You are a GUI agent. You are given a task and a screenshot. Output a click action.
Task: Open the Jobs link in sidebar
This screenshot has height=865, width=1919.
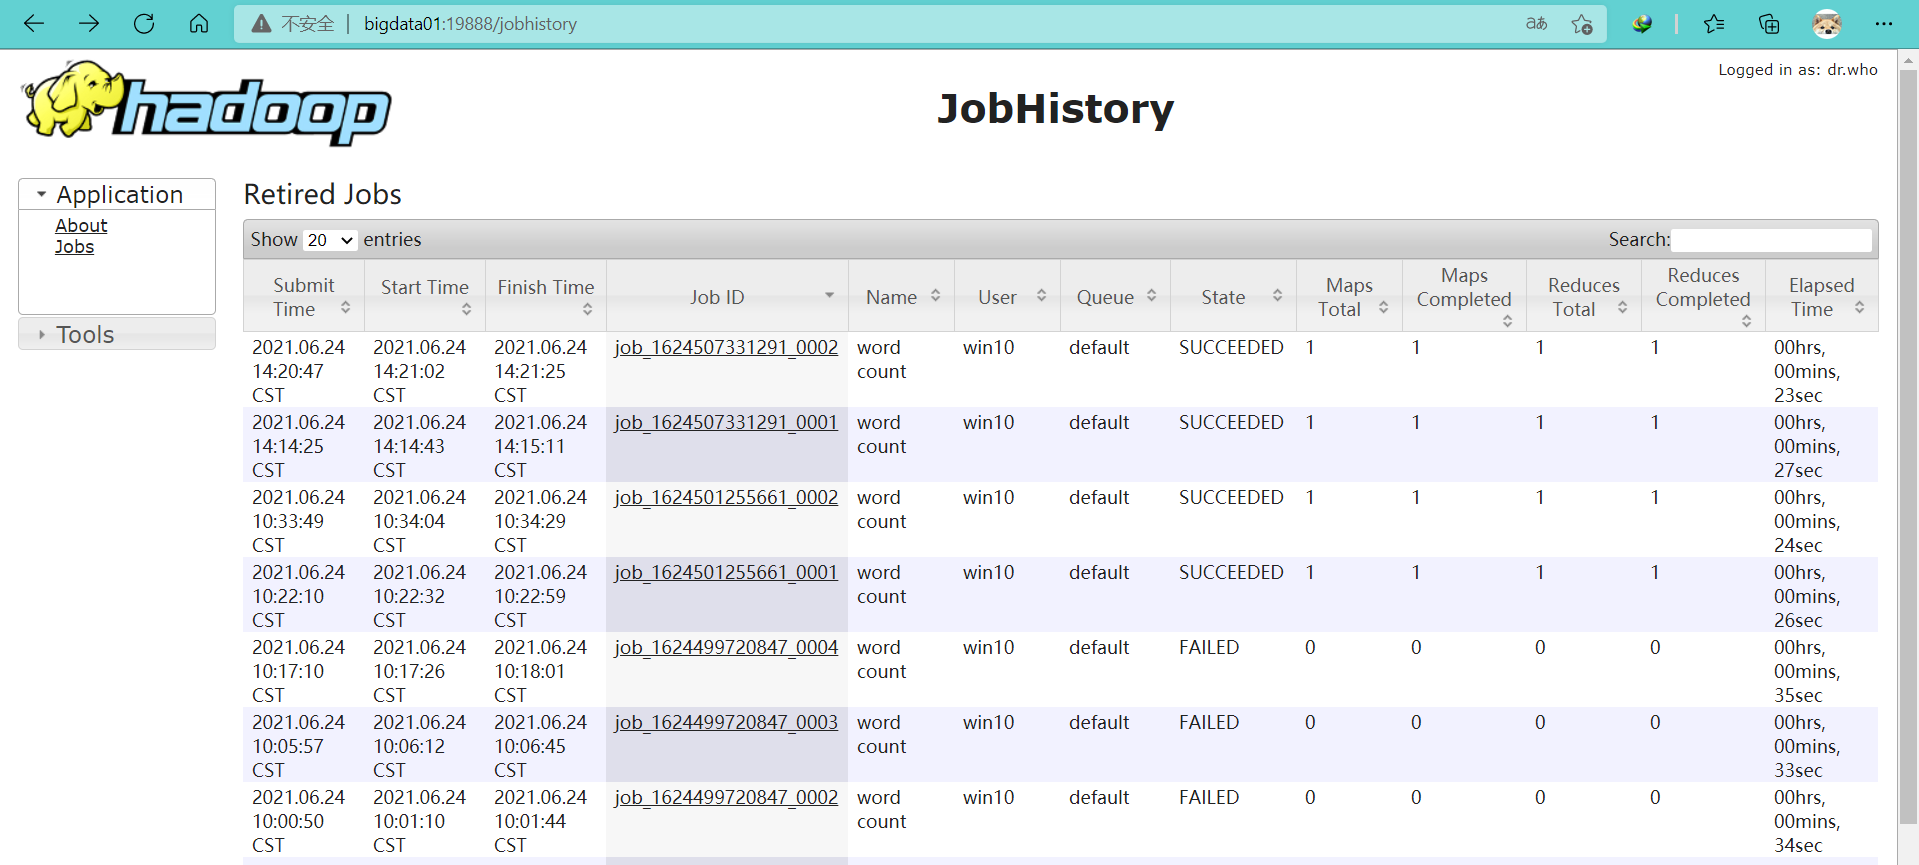[x=74, y=247]
